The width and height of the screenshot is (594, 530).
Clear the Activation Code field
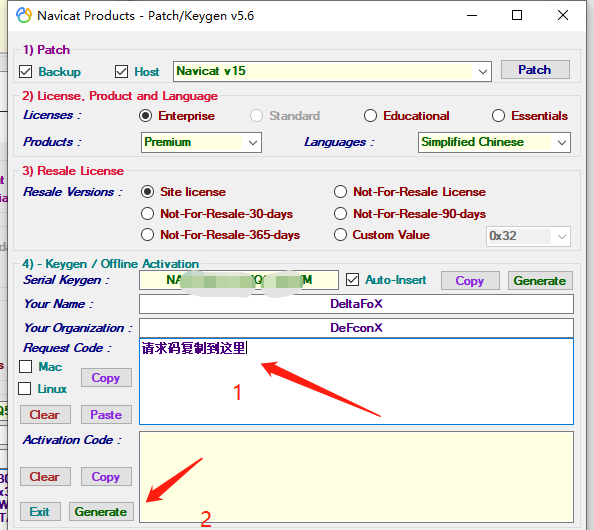point(45,477)
